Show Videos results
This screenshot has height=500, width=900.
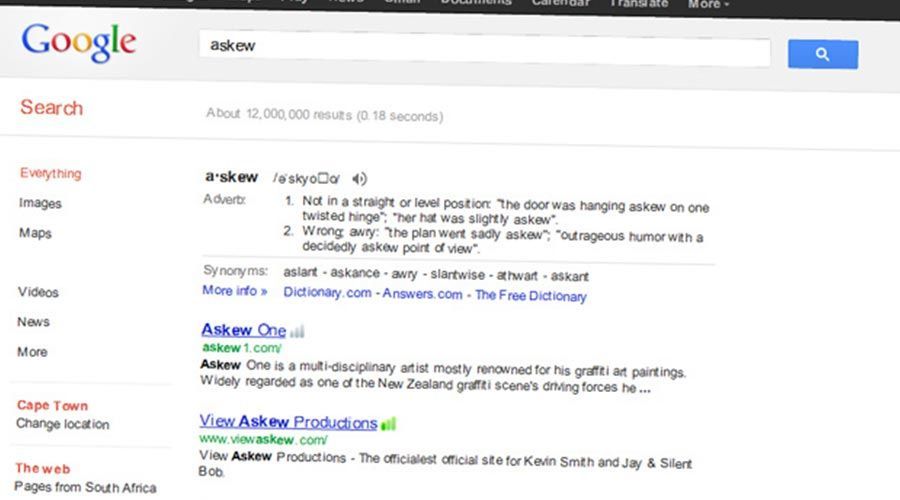[x=38, y=292]
